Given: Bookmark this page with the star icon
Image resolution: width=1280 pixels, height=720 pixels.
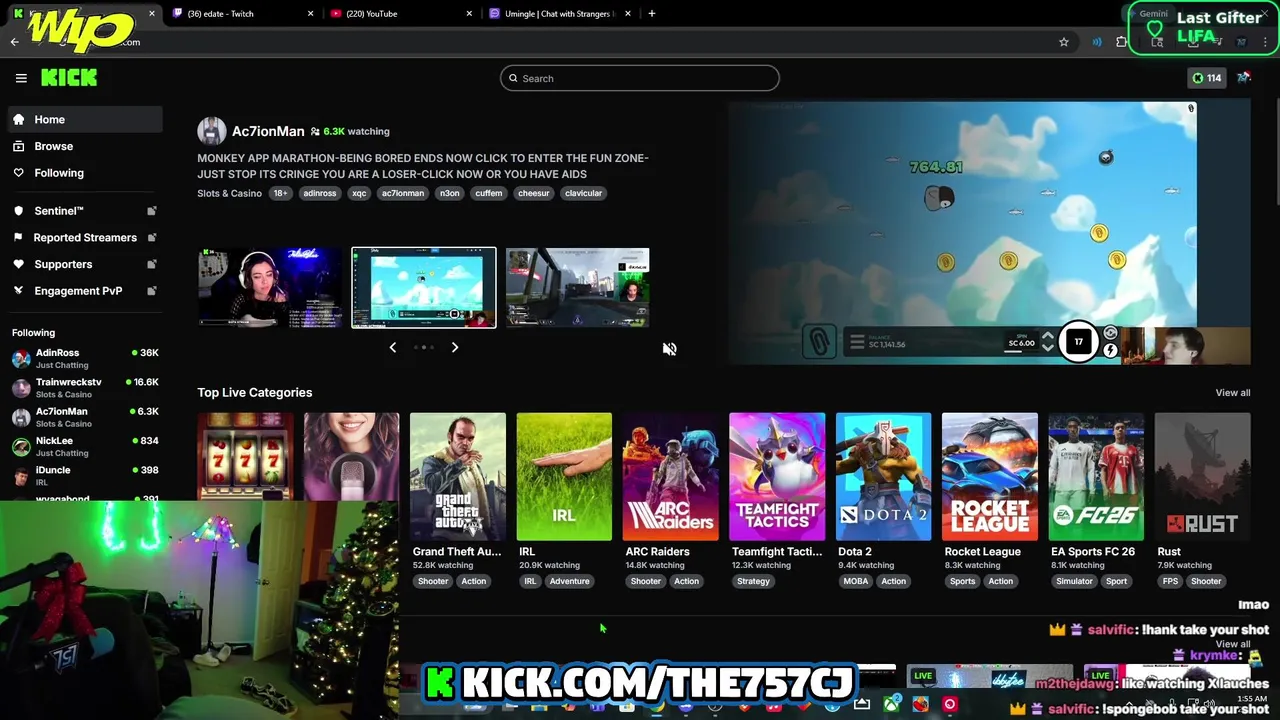Looking at the screenshot, I should 1064,42.
